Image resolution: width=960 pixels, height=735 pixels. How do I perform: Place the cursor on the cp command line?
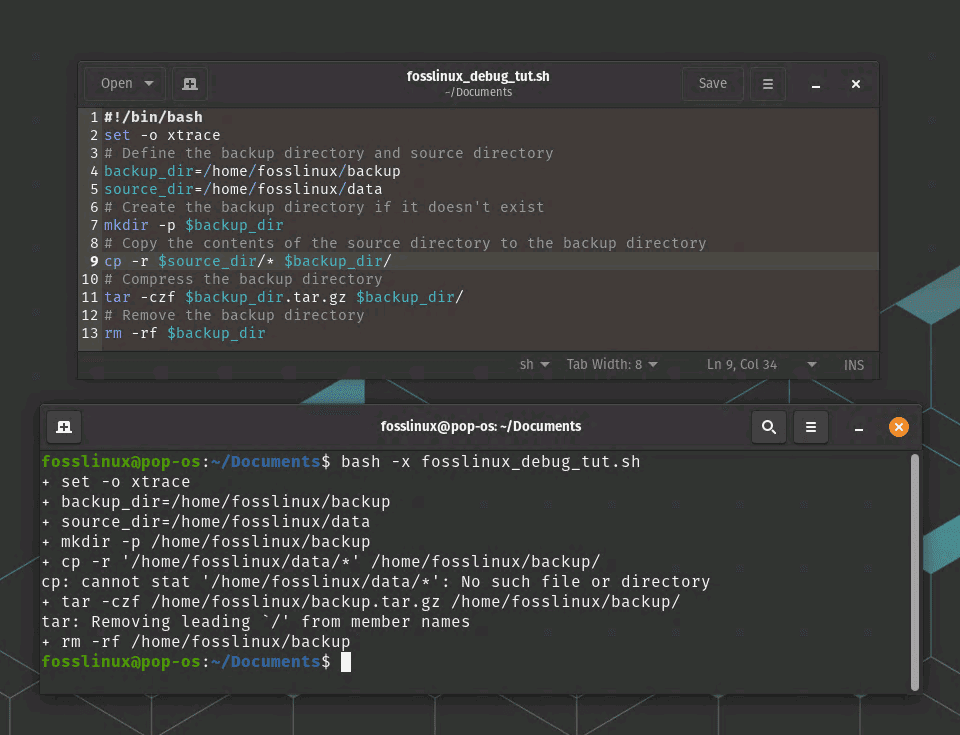(x=250, y=261)
